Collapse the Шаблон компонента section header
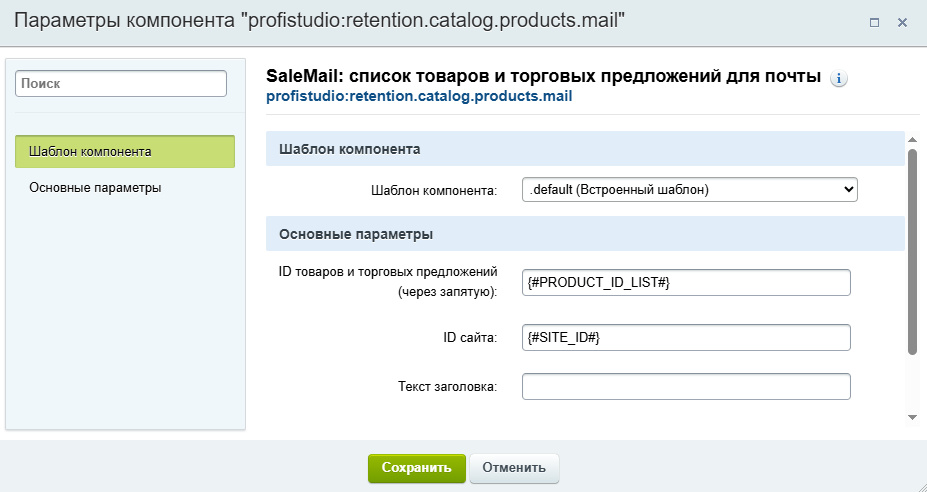 click(x=585, y=149)
